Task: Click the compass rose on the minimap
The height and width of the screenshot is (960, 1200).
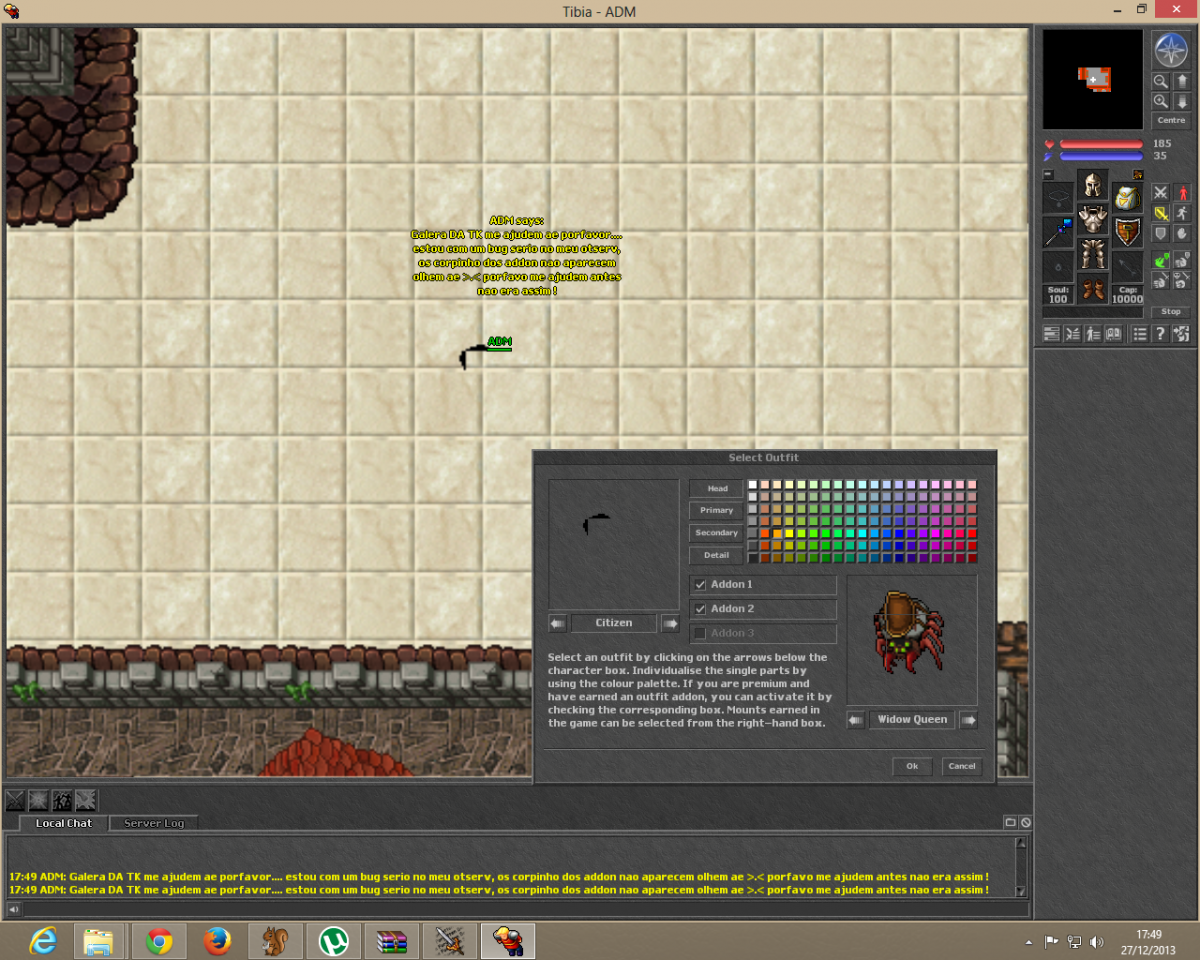Action: click(x=1171, y=49)
